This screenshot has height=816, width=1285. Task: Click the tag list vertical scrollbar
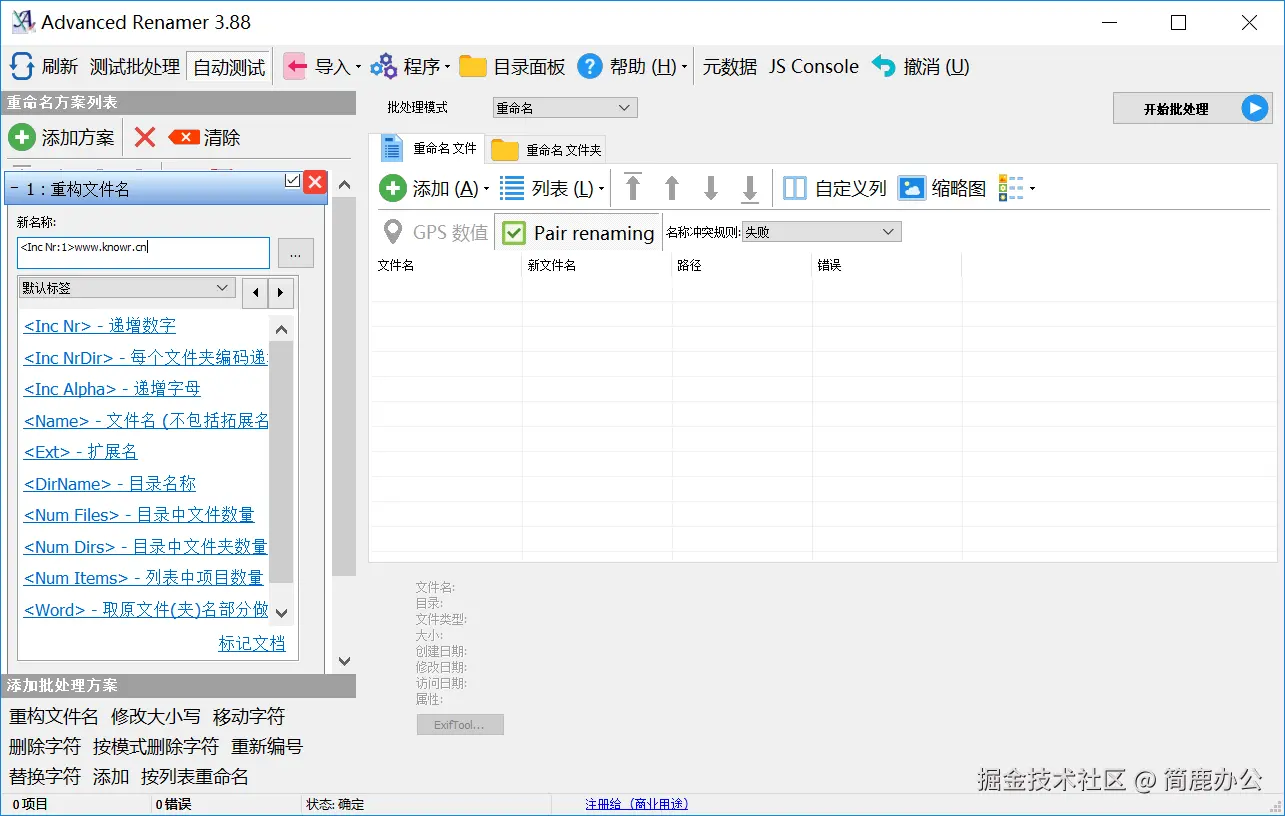281,461
